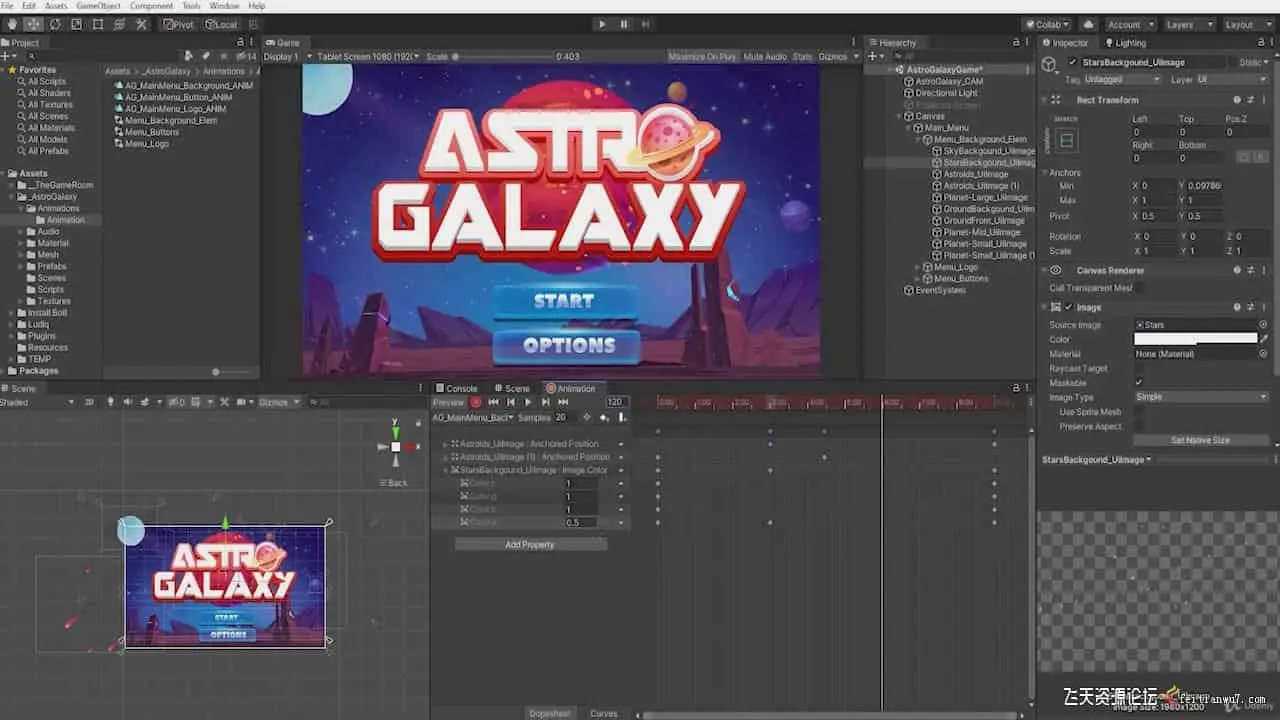The height and width of the screenshot is (720, 1280).
Task: Open the Window menu
Action: 224,6
